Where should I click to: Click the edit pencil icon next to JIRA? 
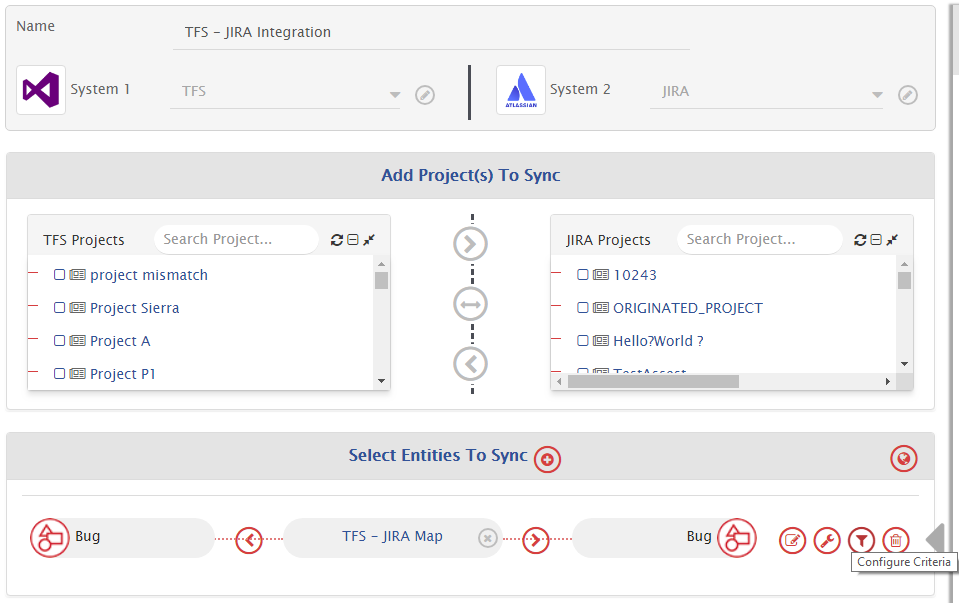(x=907, y=95)
